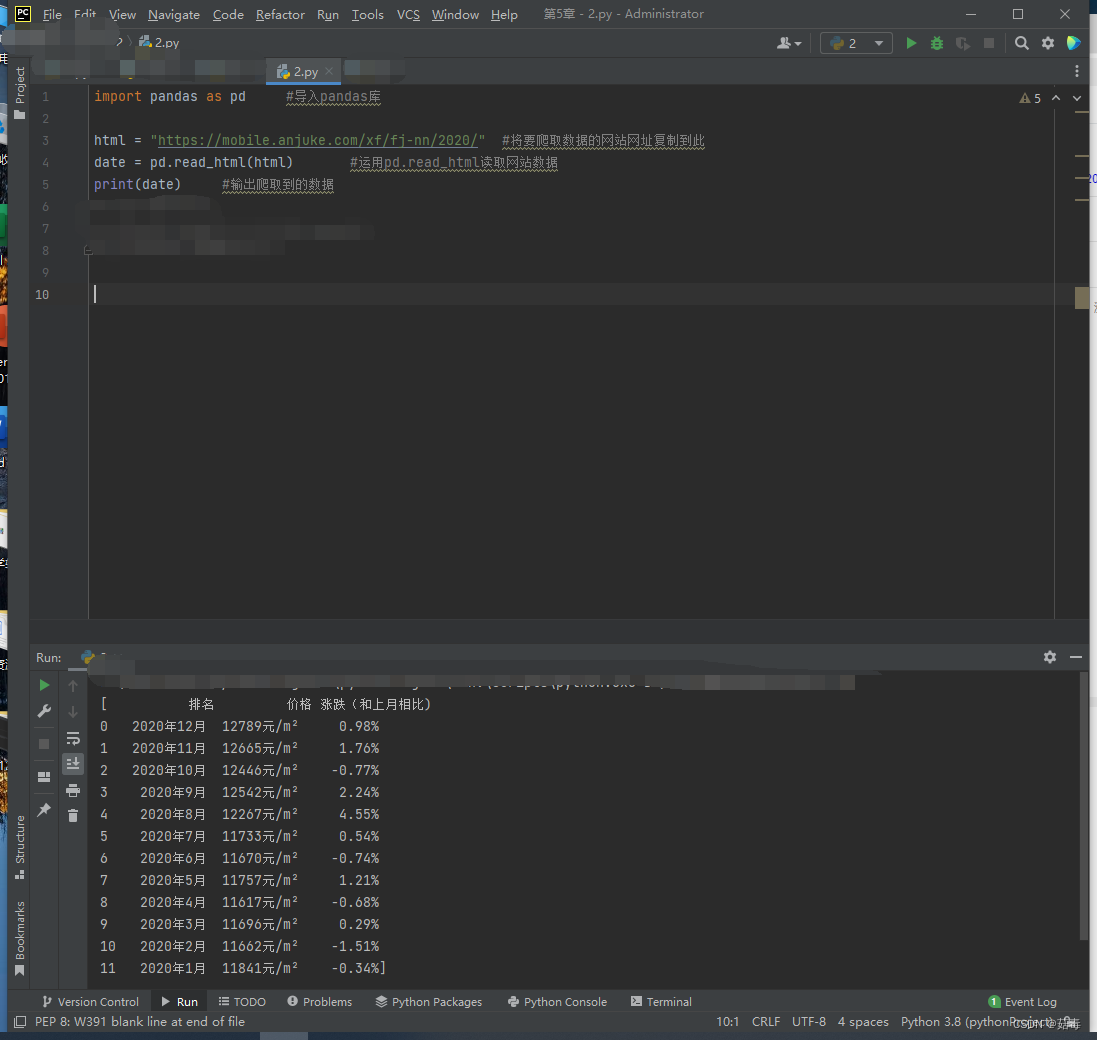Click the print icon in Run panel
Screen dimensions: 1097x1040
coord(73,790)
